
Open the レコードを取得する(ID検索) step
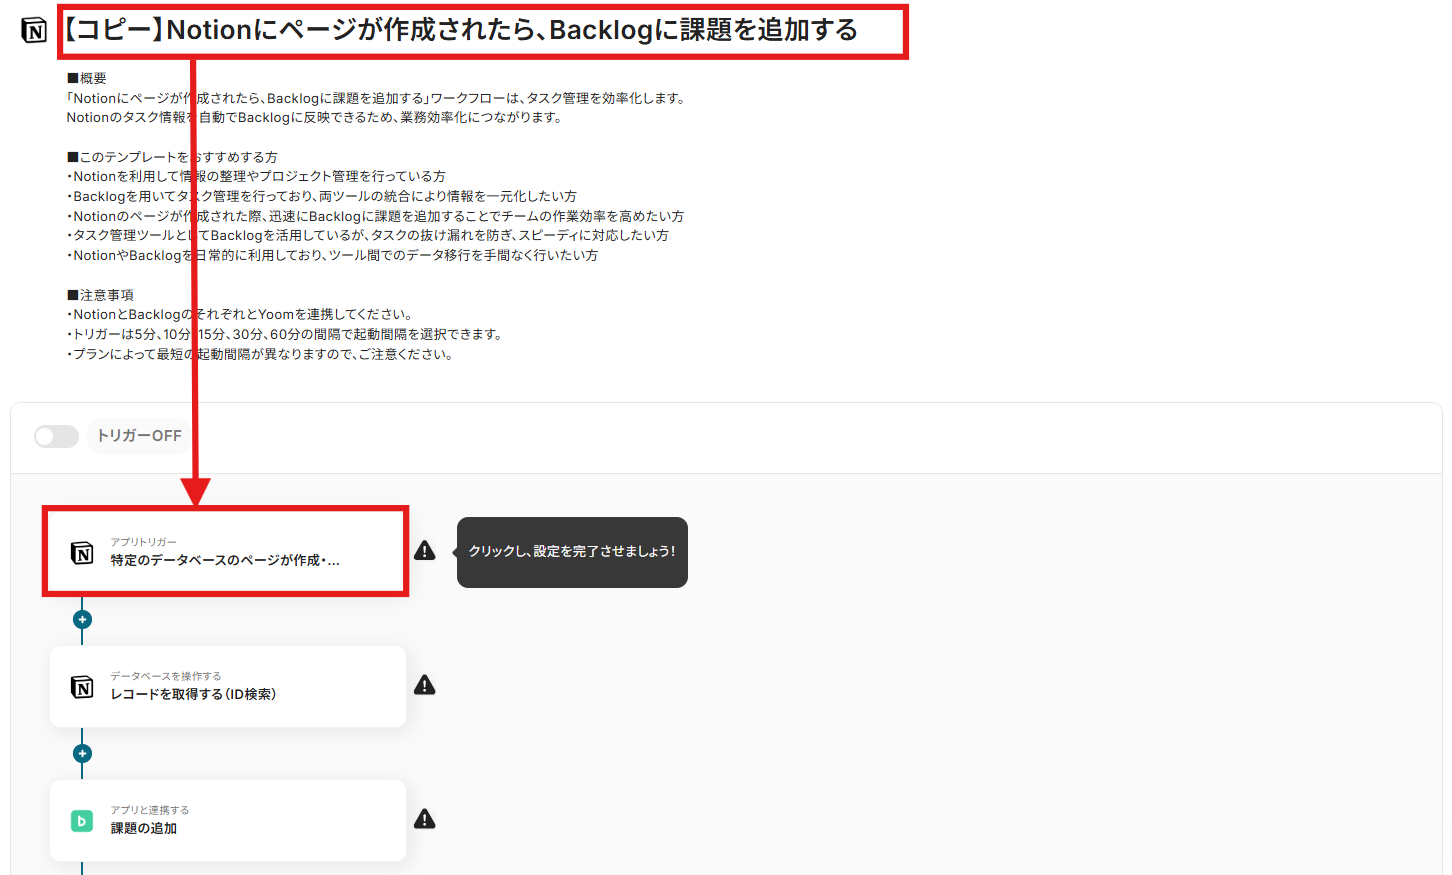point(228,686)
